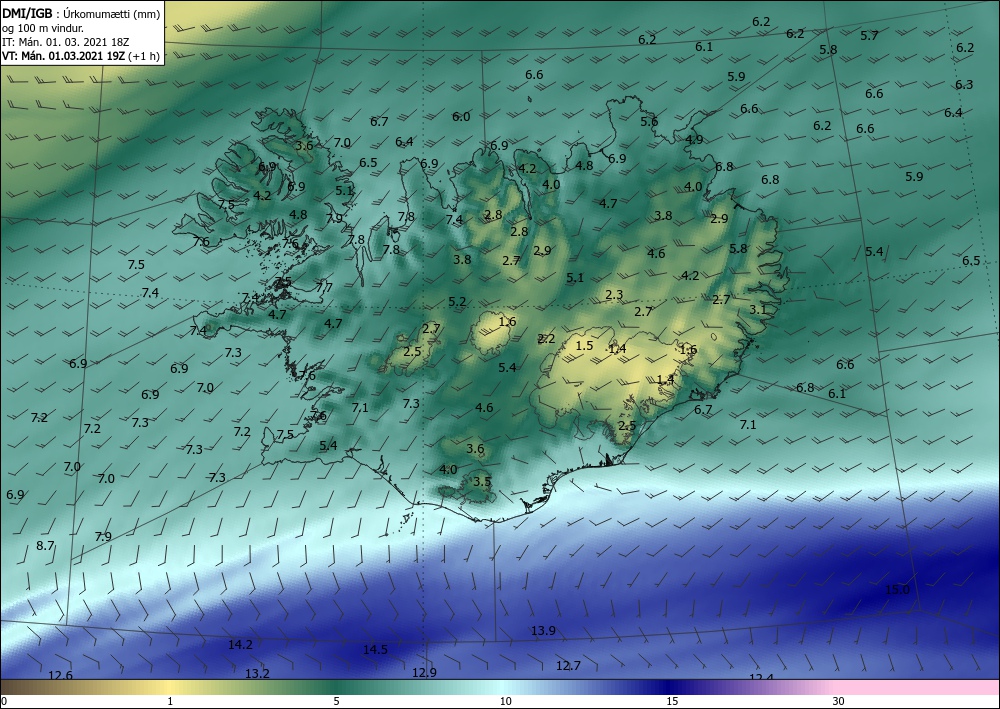This screenshot has width=1000, height=709.
Task: Click the 5.7 value label
Action: pyautogui.click(x=869, y=36)
